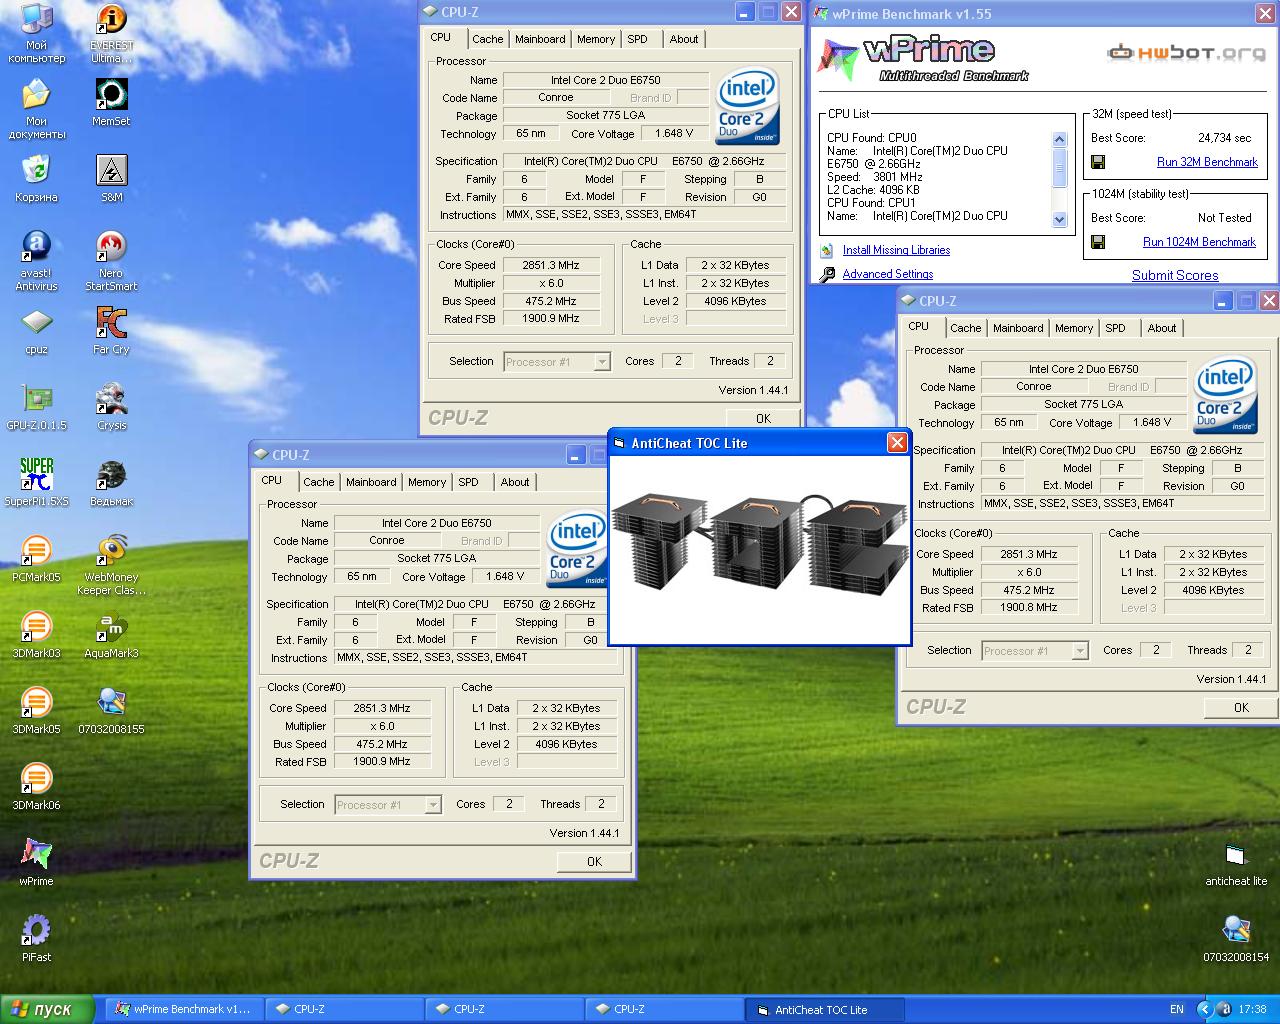Screen dimensions: 1280x1024
Task: Click the Run 32M Benchmark link
Action: [x=1207, y=162]
